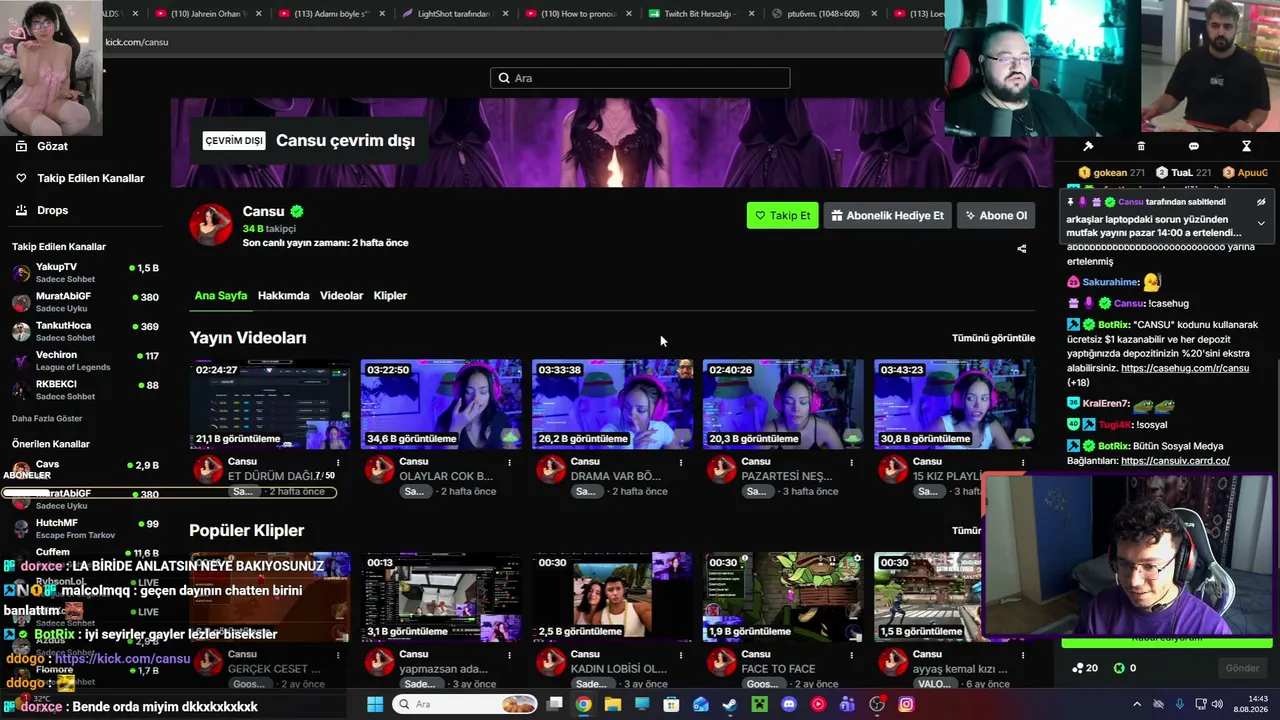Click the hammer moderation icon above chat

[x=1088, y=146]
